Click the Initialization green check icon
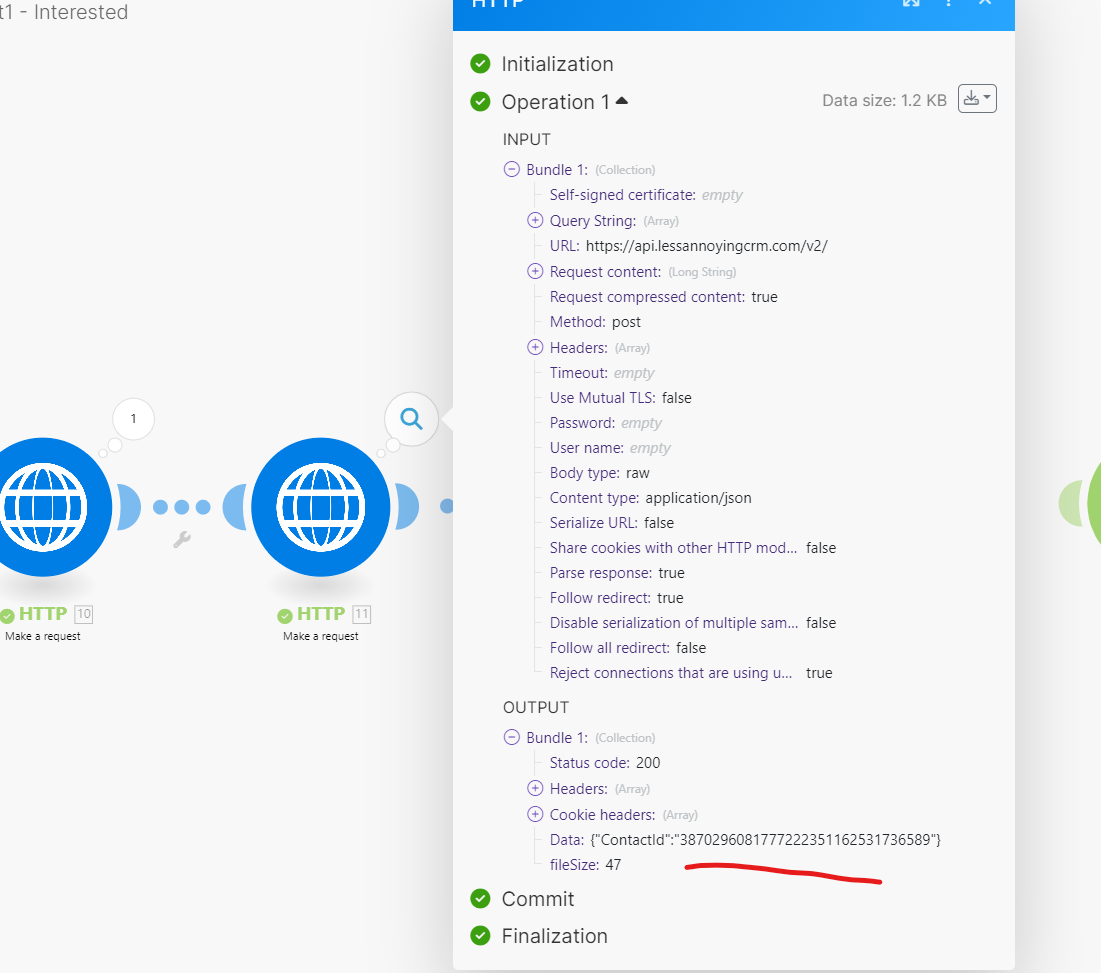This screenshot has width=1101, height=973. pos(480,64)
